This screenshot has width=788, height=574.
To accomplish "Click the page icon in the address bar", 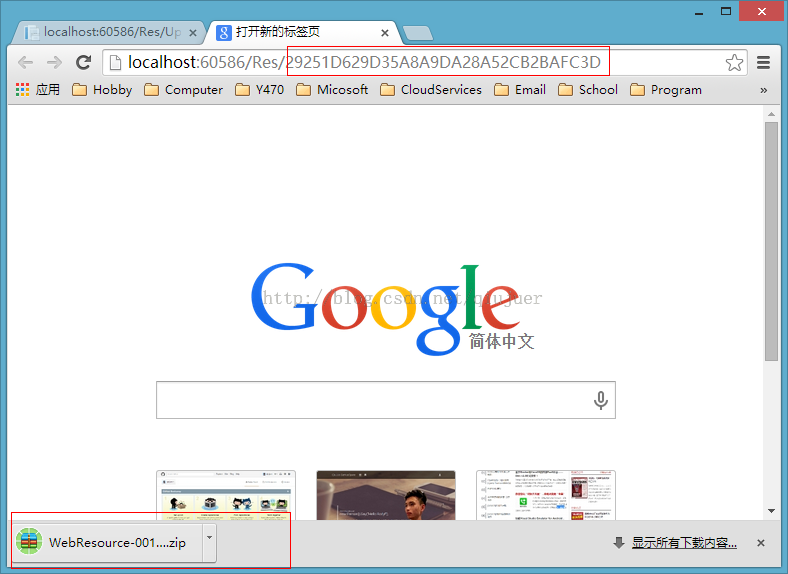I will pos(115,63).
